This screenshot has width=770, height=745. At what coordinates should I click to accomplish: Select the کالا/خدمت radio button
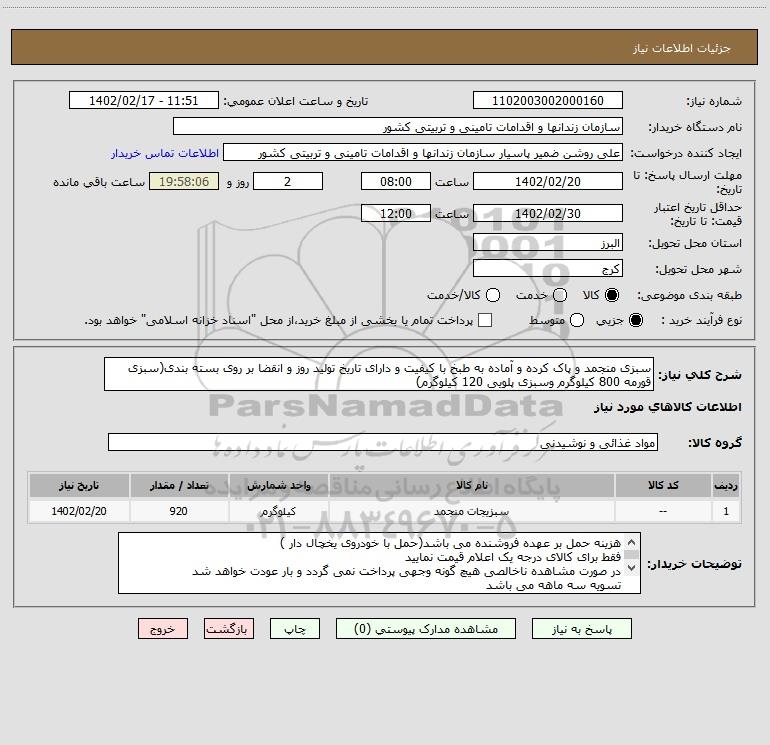click(x=493, y=295)
